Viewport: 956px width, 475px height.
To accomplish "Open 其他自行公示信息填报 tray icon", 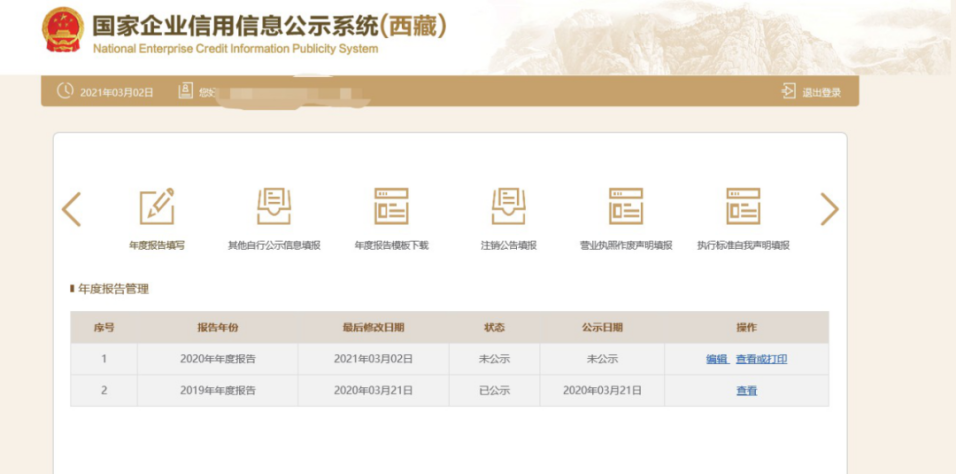I will 274,206.
